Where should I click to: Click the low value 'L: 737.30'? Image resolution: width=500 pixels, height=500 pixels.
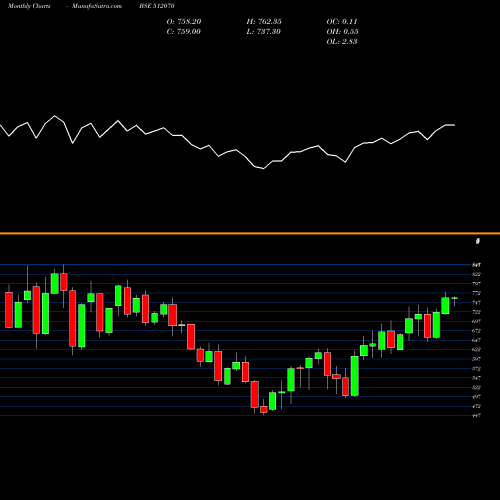click(x=264, y=32)
